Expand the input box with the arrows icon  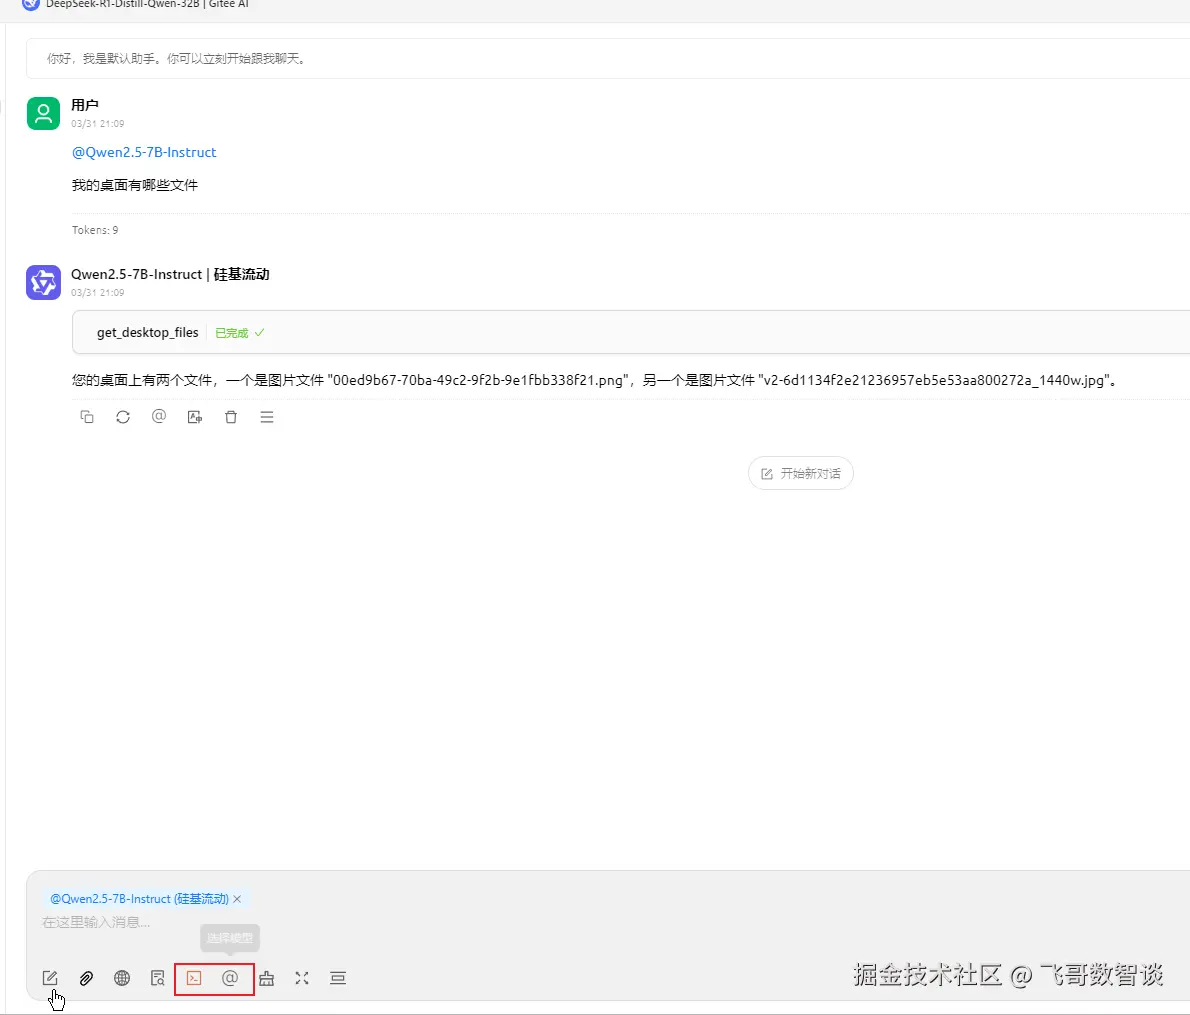click(x=302, y=978)
